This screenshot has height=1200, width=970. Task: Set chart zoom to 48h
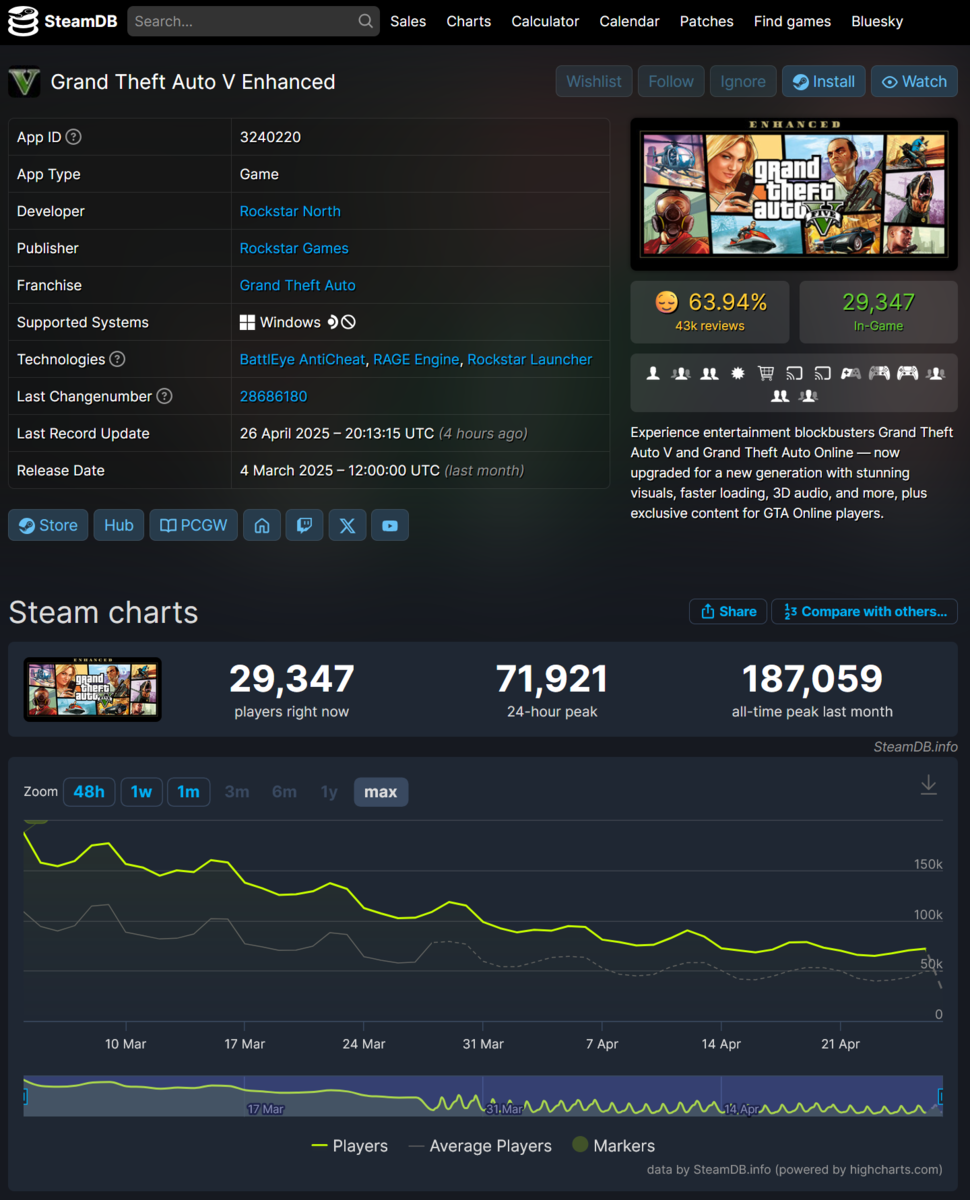click(89, 792)
